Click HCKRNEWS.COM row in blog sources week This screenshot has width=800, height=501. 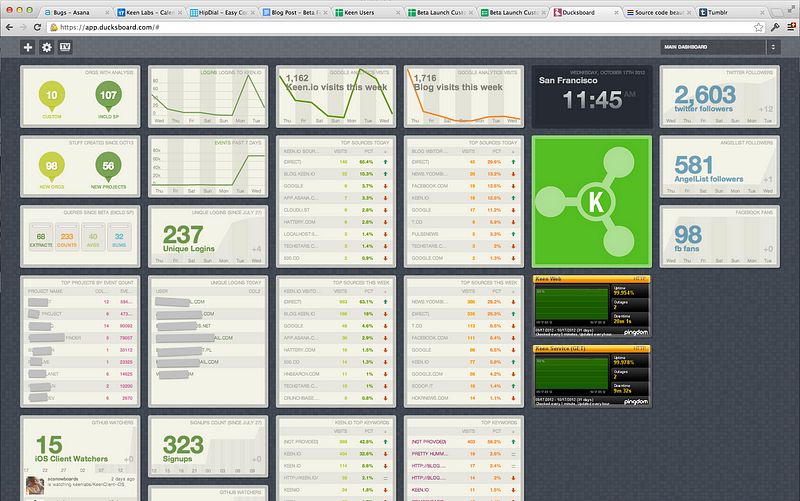464,398
